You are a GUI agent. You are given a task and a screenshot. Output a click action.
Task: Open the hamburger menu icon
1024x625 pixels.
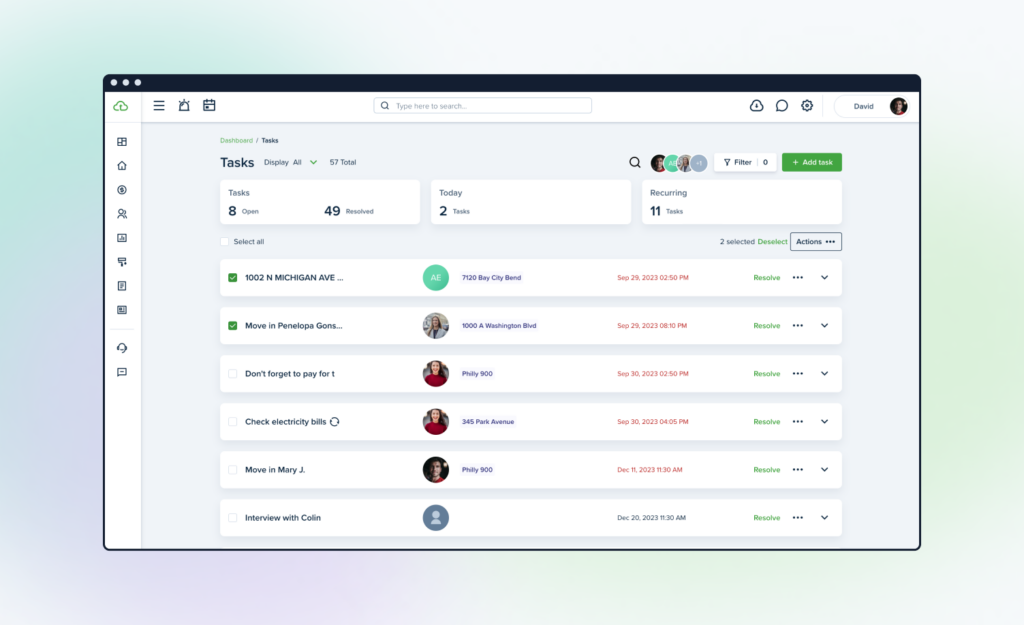(x=159, y=105)
